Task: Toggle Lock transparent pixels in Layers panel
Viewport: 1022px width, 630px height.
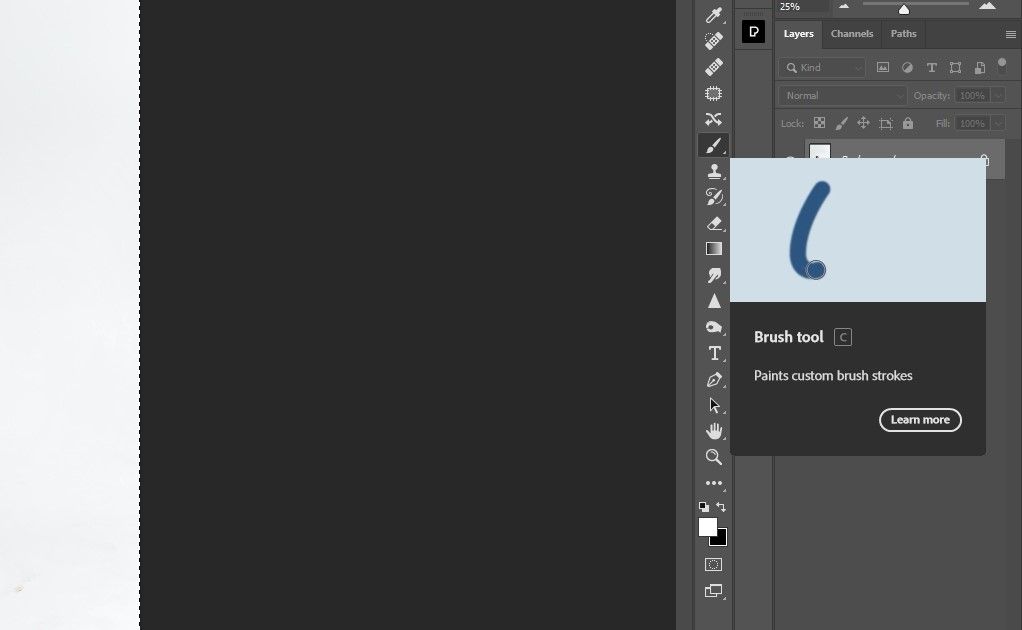Action: click(819, 123)
